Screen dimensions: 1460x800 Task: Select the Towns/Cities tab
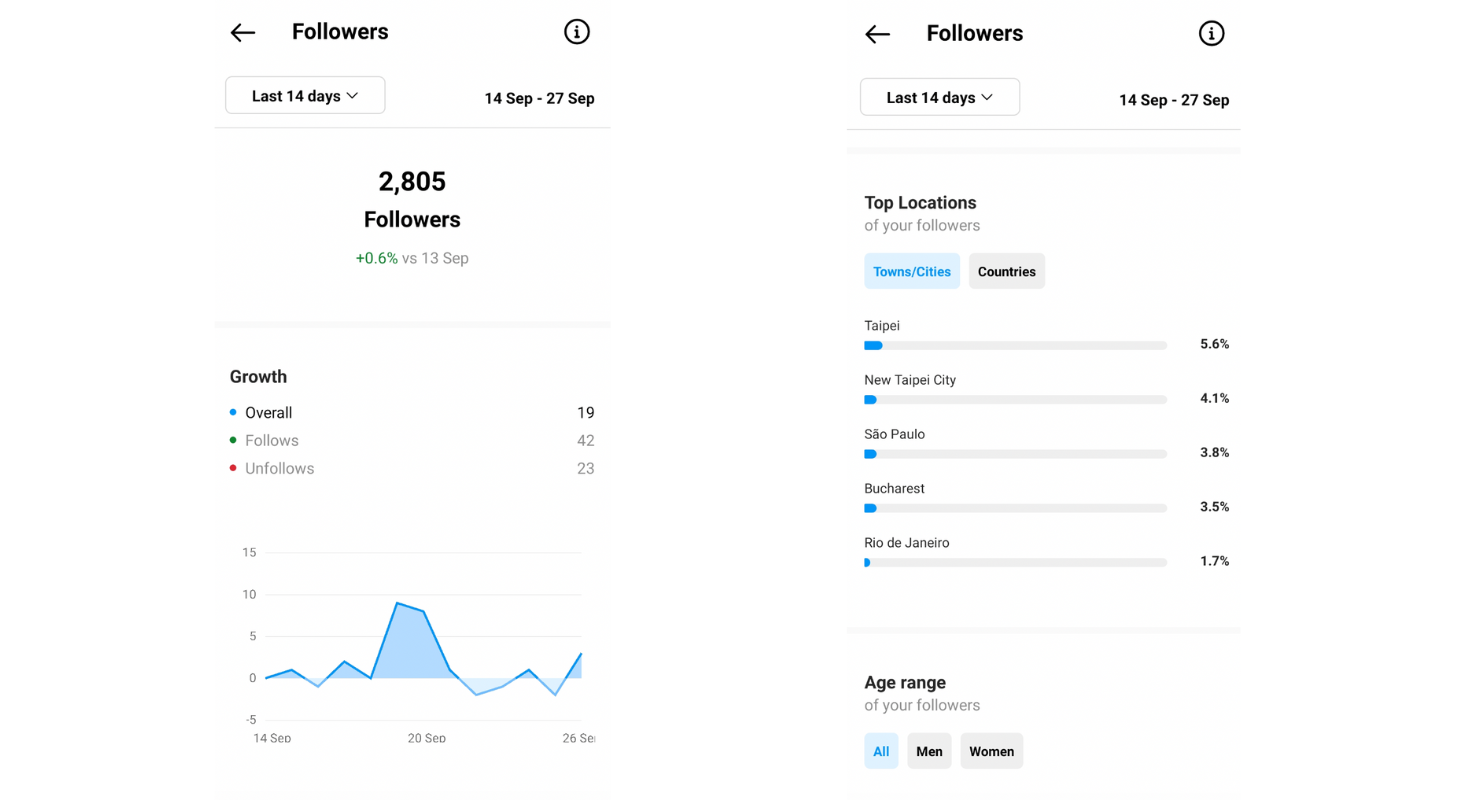(912, 271)
